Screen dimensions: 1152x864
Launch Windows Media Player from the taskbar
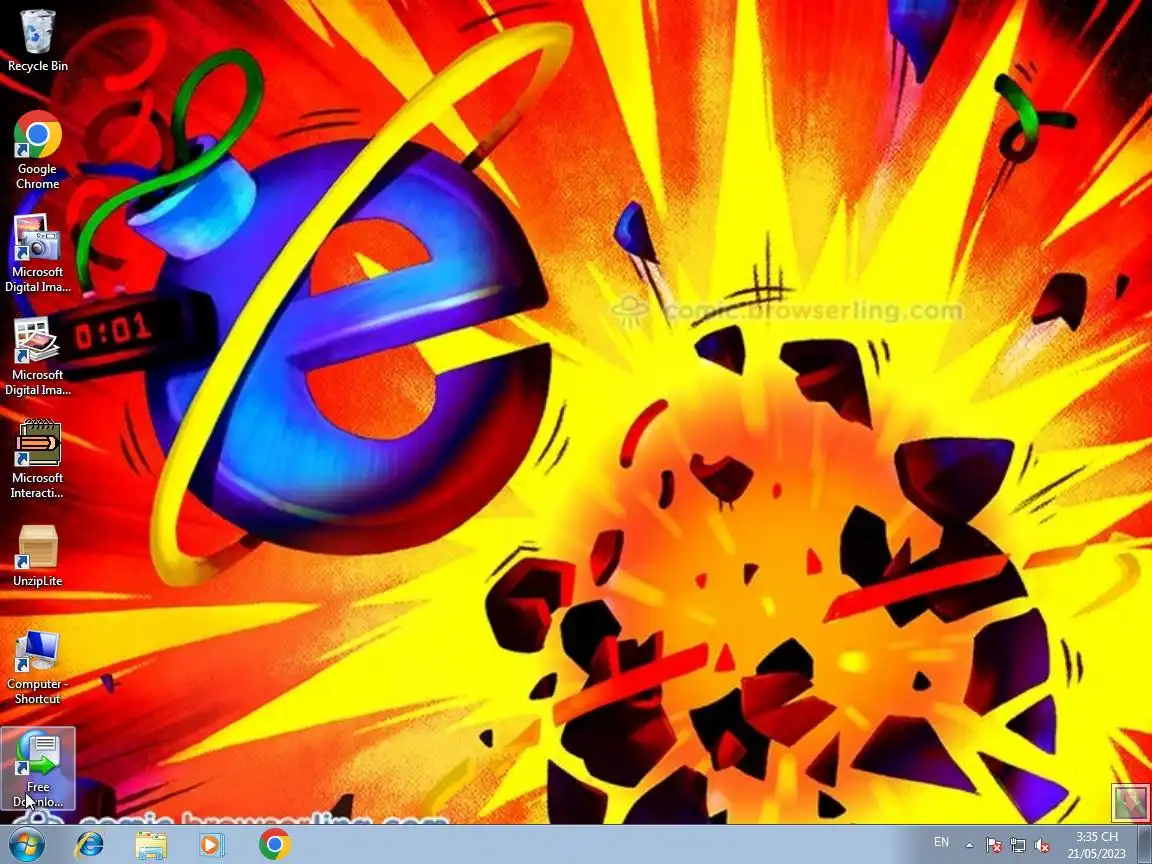click(x=212, y=845)
